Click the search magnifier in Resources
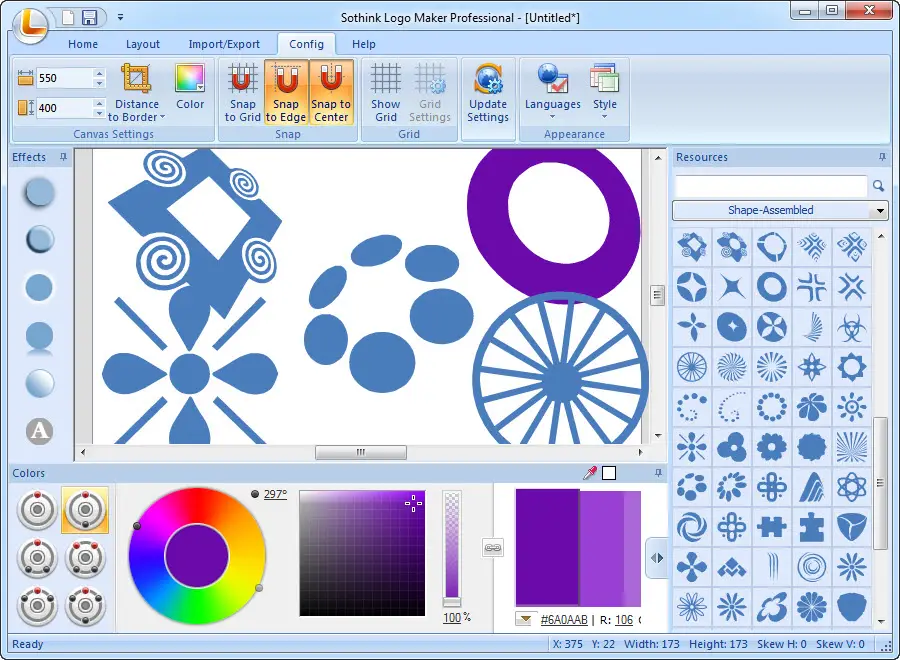900x660 pixels. 878,186
